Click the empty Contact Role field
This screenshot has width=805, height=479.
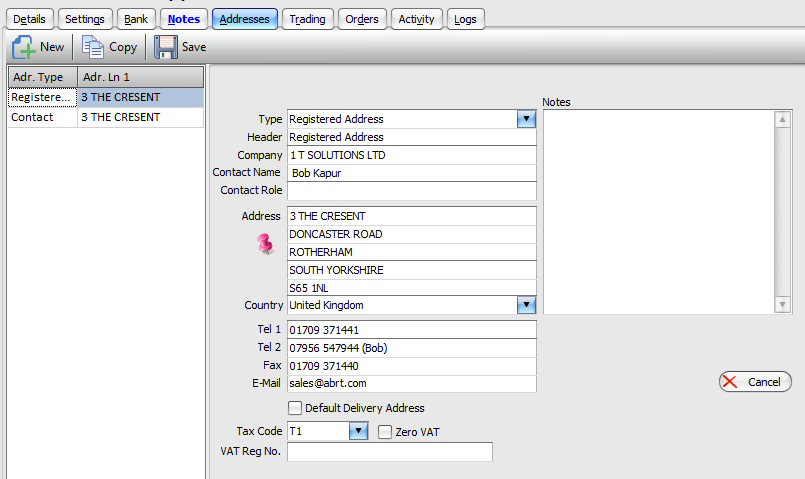412,190
